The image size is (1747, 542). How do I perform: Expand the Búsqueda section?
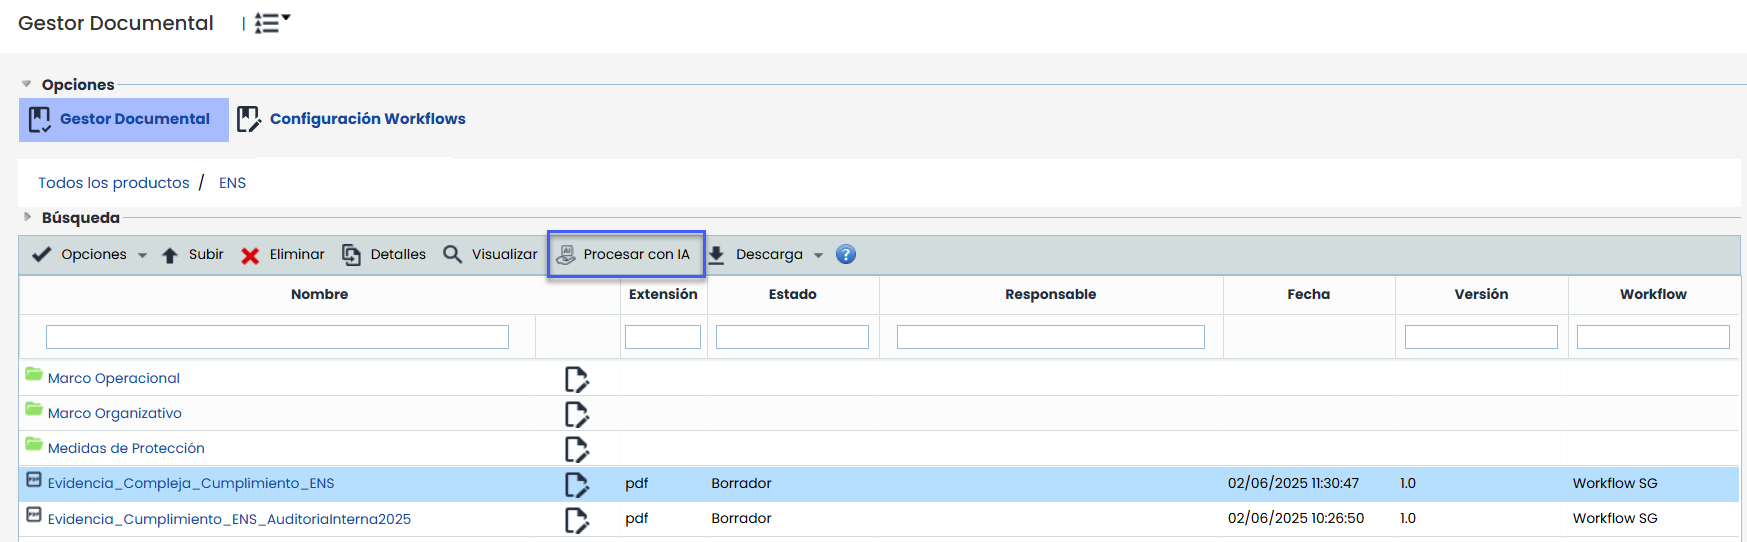click(27, 217)
